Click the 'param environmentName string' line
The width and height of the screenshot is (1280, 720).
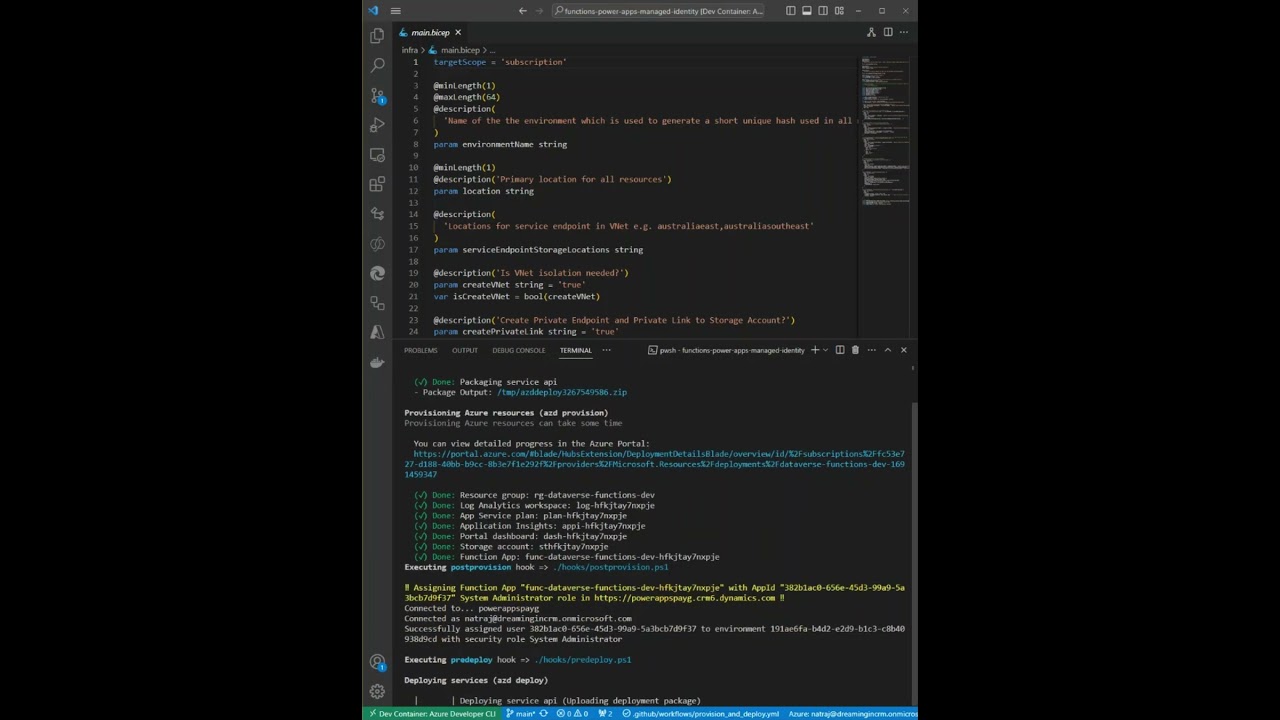tap(500, 144)
